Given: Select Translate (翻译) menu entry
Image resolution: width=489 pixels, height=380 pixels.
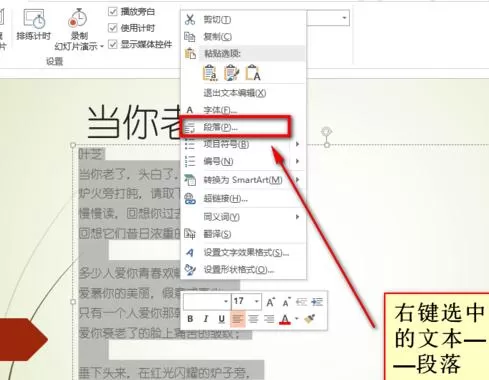Looking at the screenshot, I should click(243, 234).
